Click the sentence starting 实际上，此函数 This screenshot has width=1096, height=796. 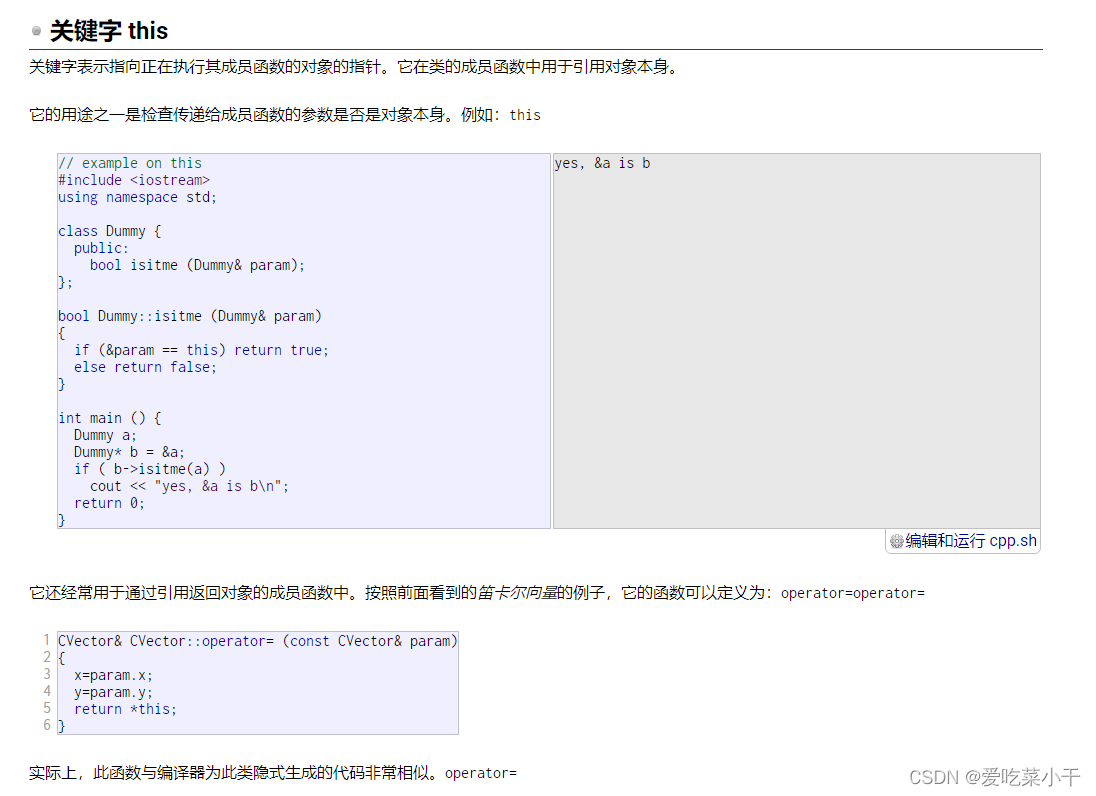pyautogui.click(x=273, y=773)
